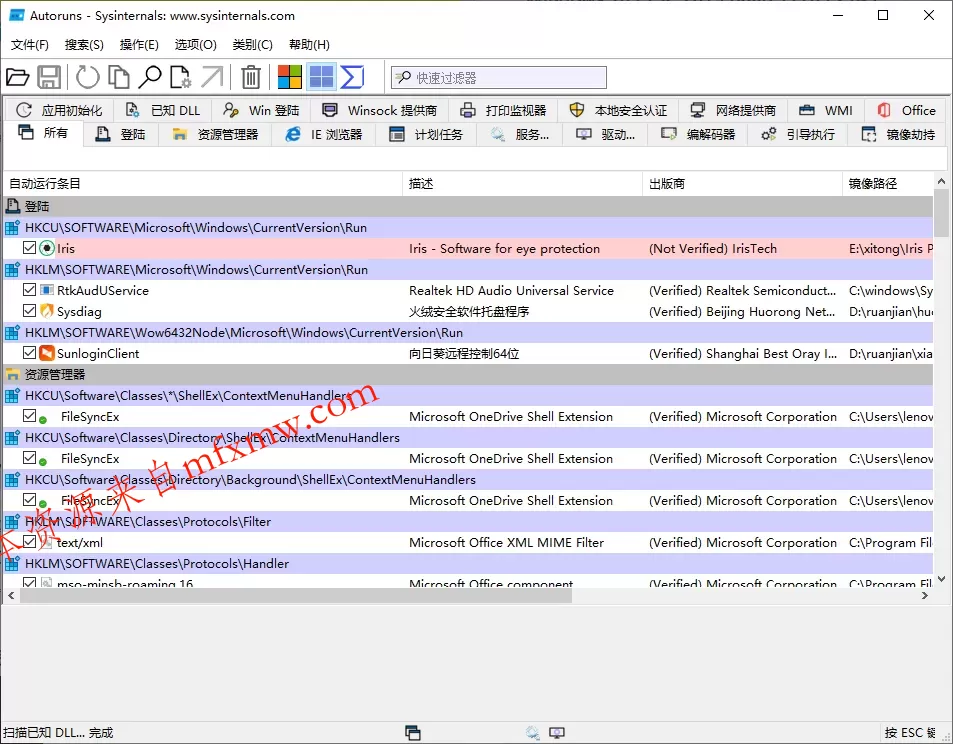Click the horizontal scrollbar right arrow
Screen dimensions: 953x744
[x=924, y=596]
